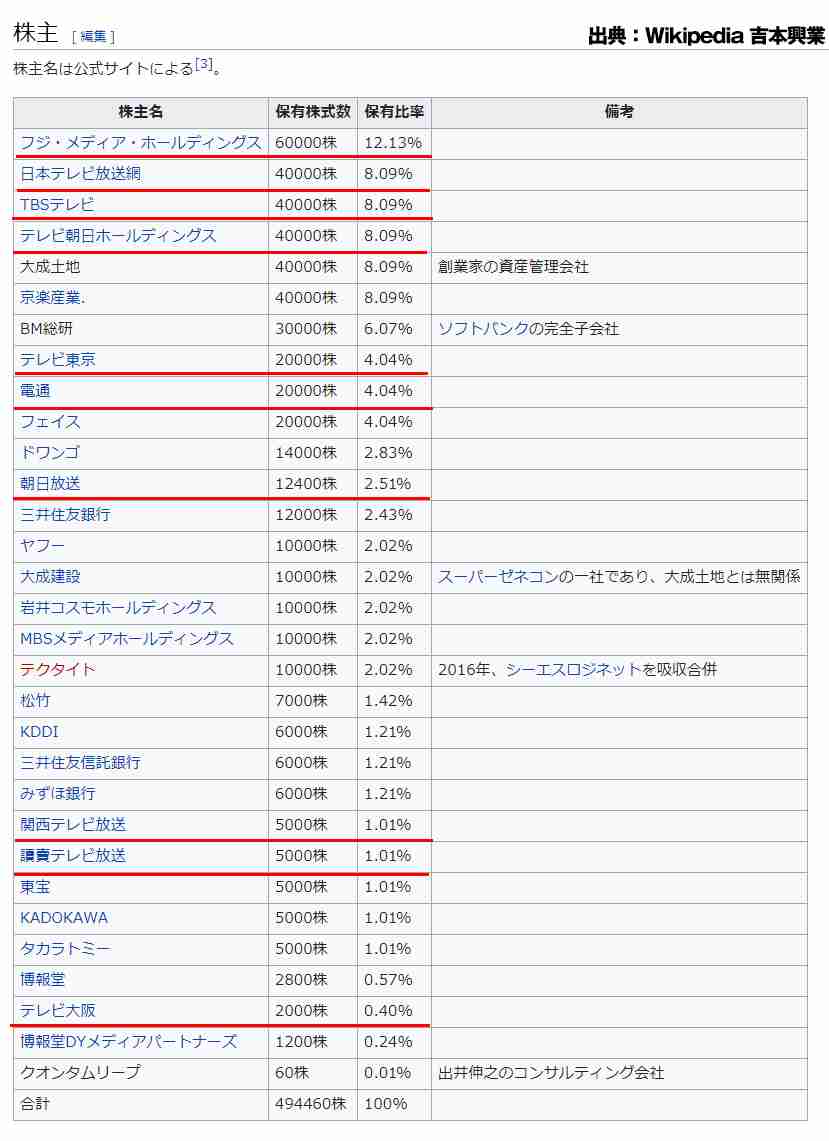Follow the 朝日放送 link

click(50, 484)
